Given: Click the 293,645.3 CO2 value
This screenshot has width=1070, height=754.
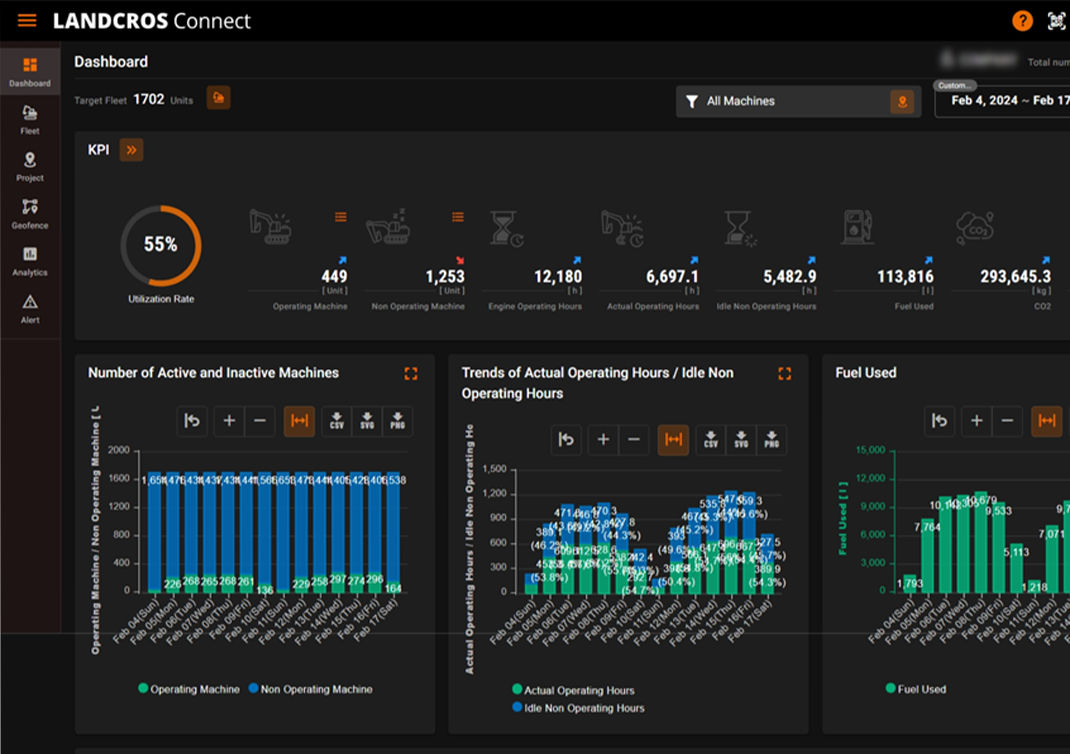Looking at the screenshot, I should [x=1015, y=276].
